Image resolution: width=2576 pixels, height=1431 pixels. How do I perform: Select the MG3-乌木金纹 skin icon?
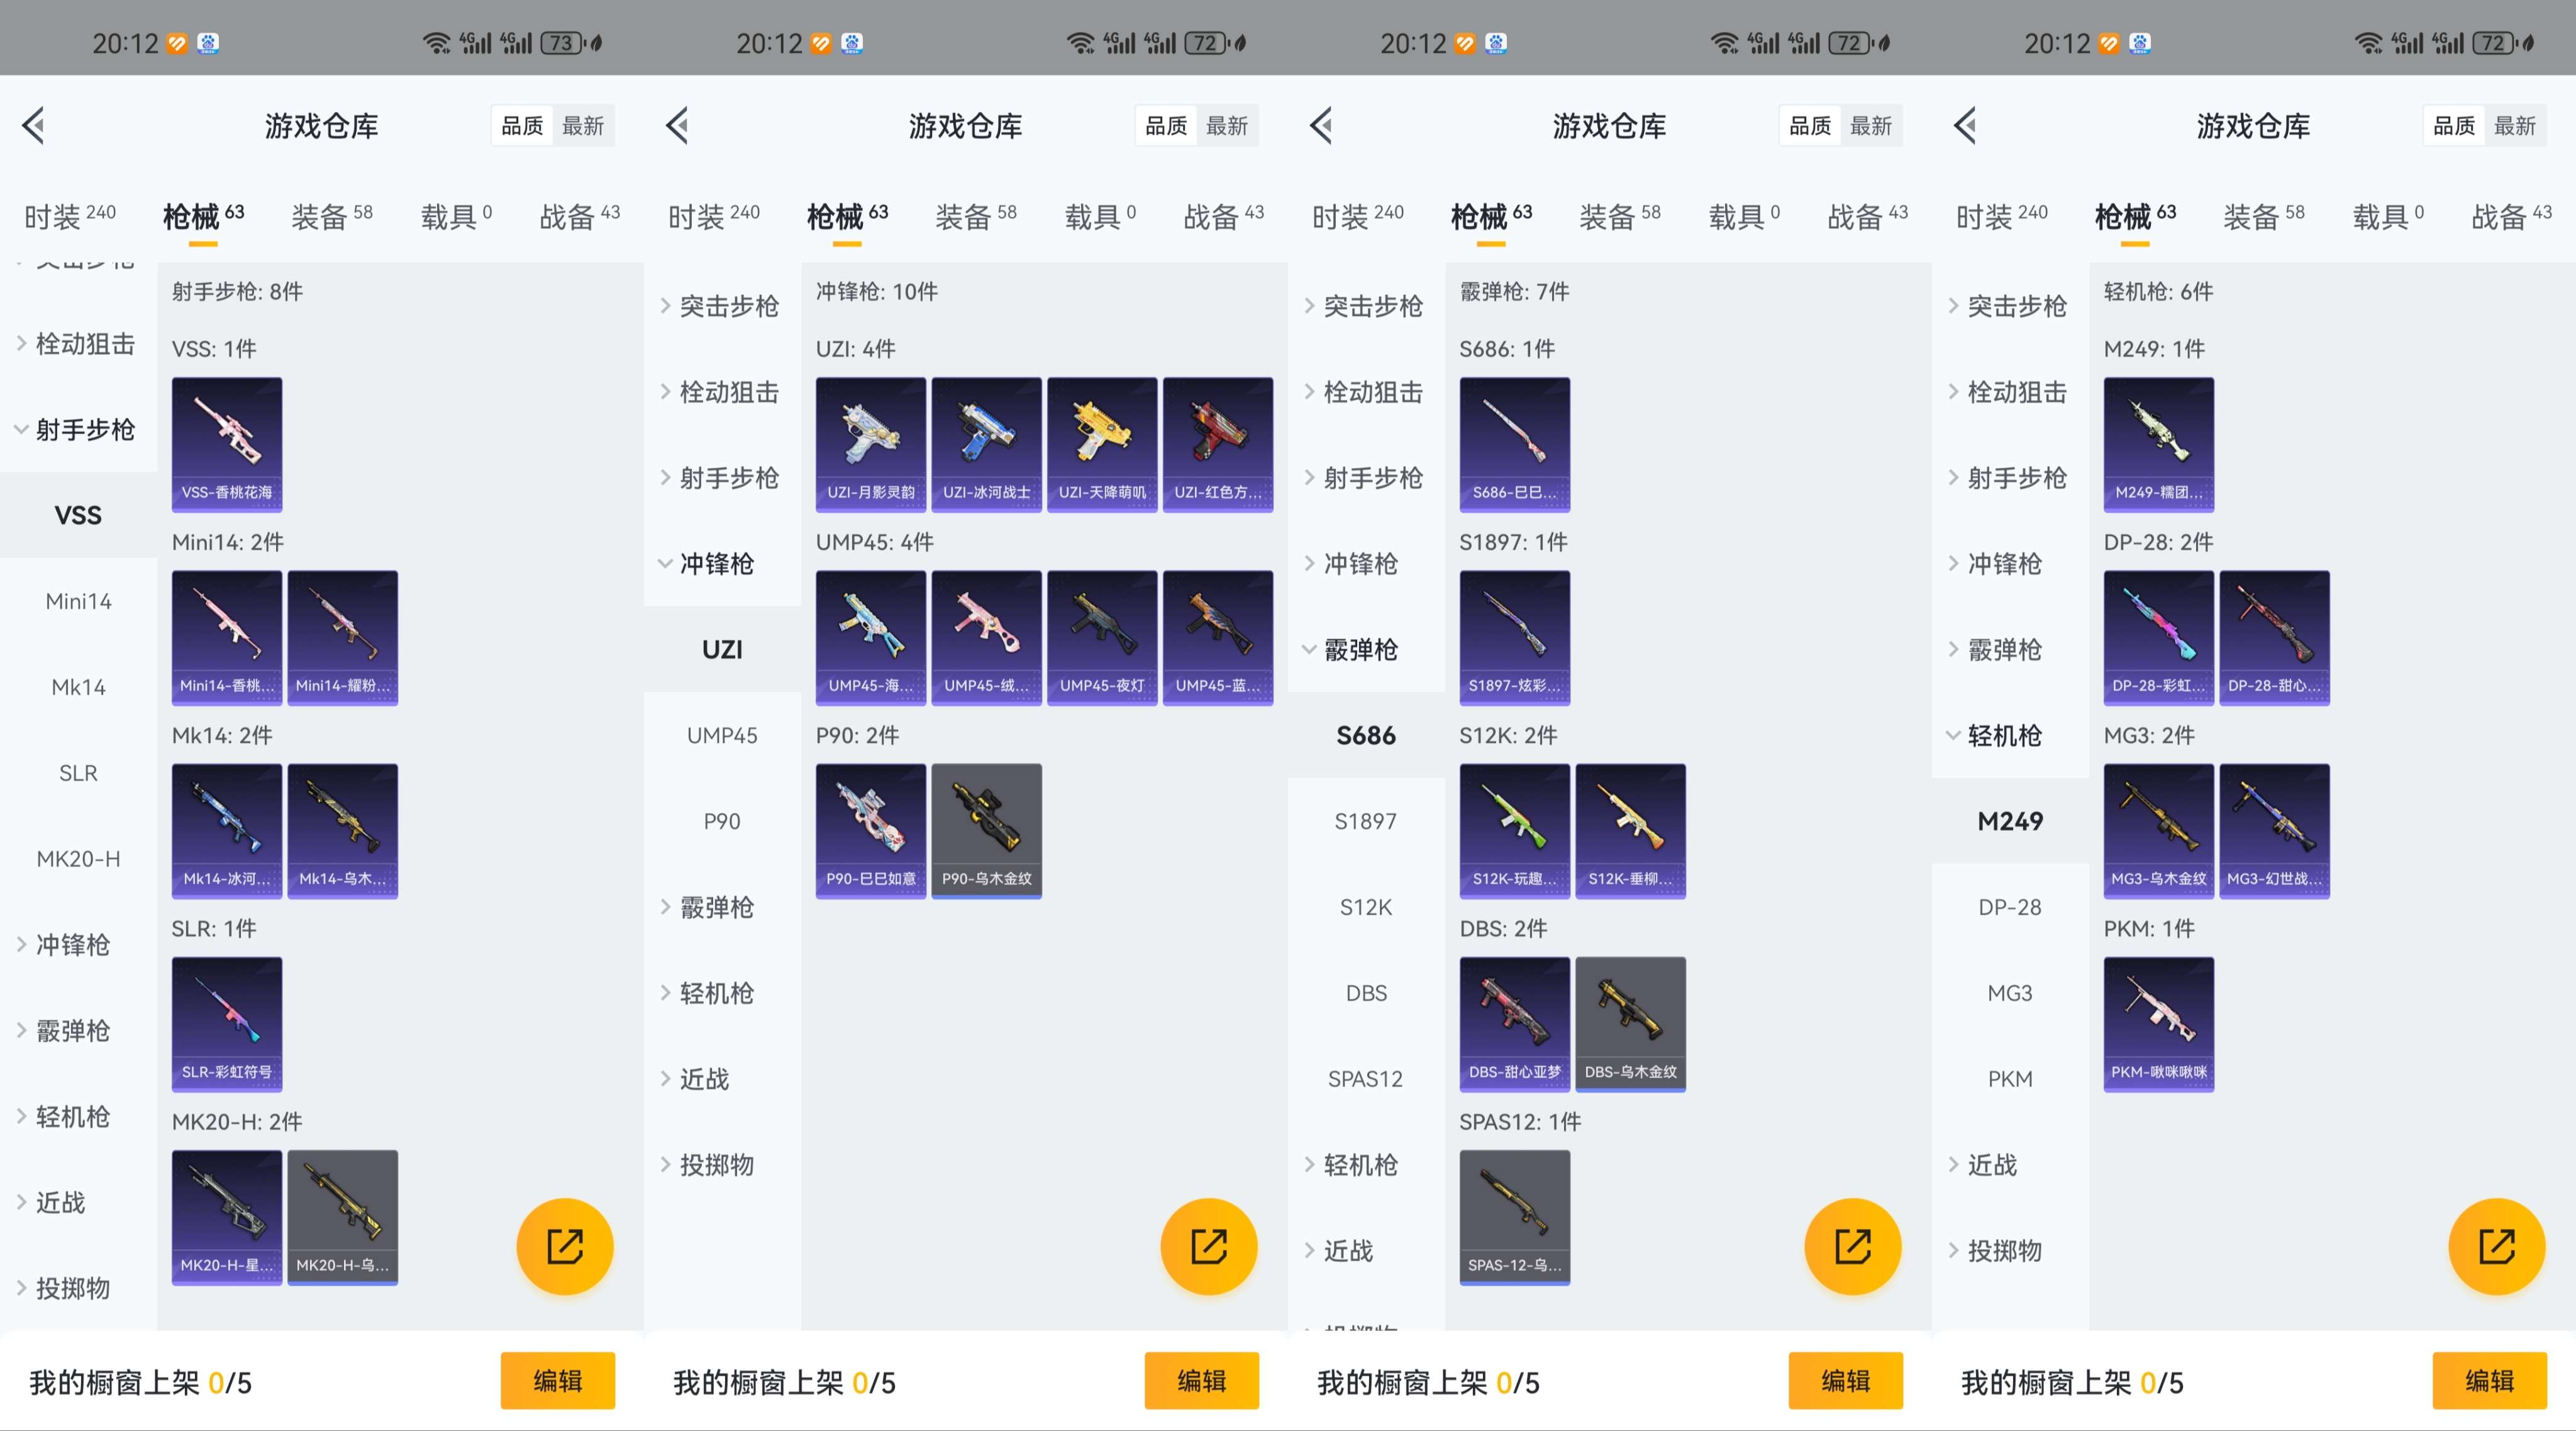[2159, 831]
